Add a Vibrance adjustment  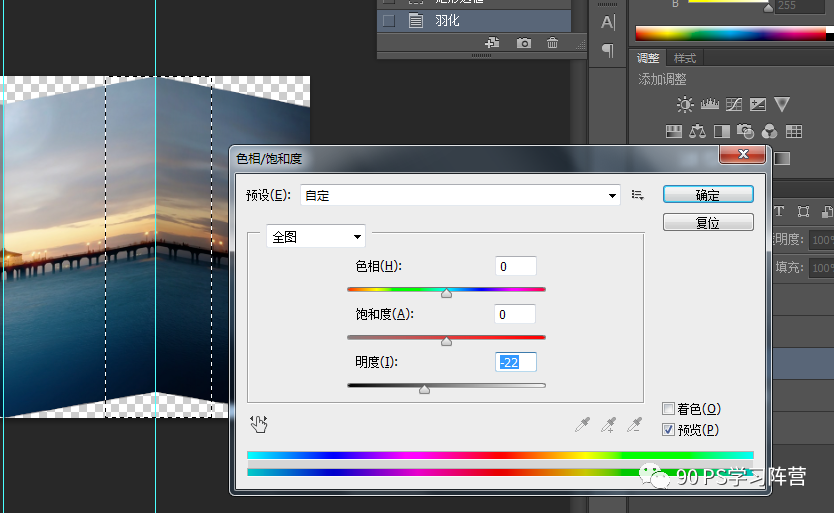pos(782,104)
